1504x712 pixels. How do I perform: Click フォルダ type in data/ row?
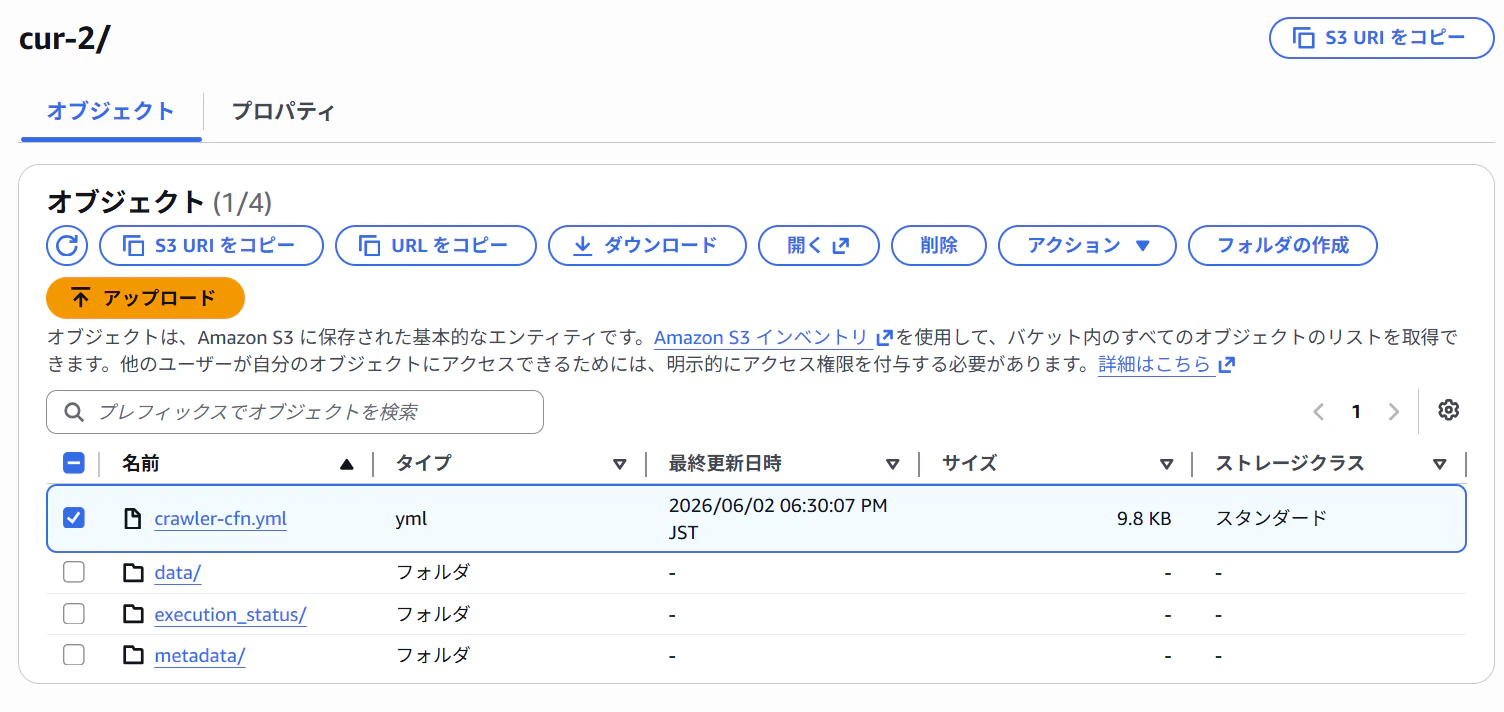[x=433, y=573]
